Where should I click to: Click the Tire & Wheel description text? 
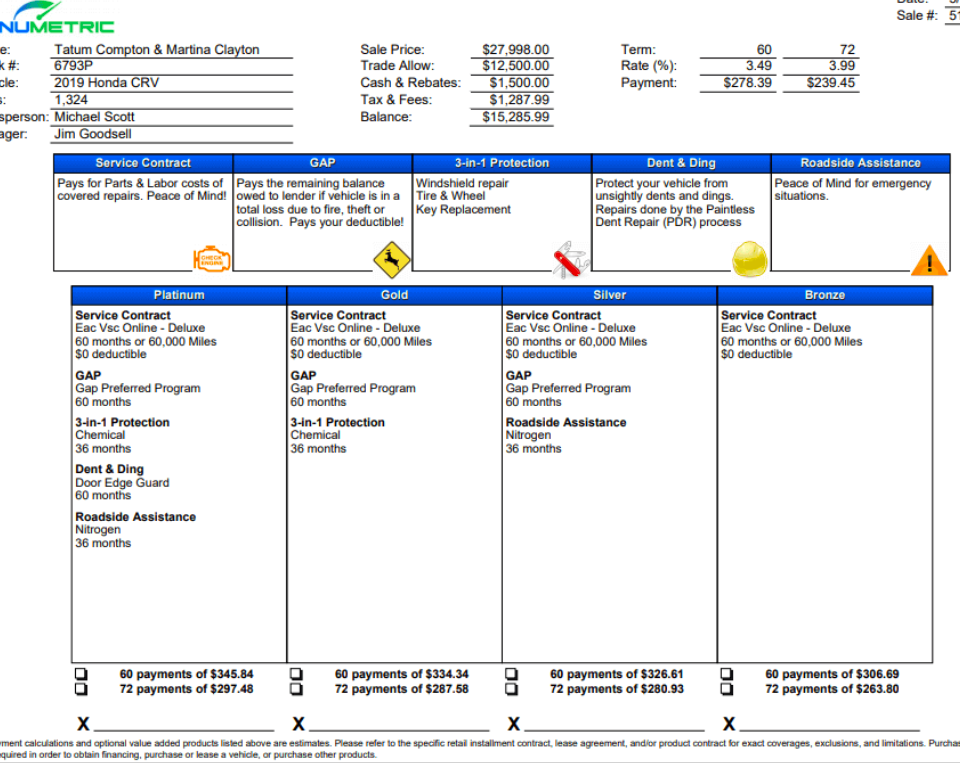(450, 196)
